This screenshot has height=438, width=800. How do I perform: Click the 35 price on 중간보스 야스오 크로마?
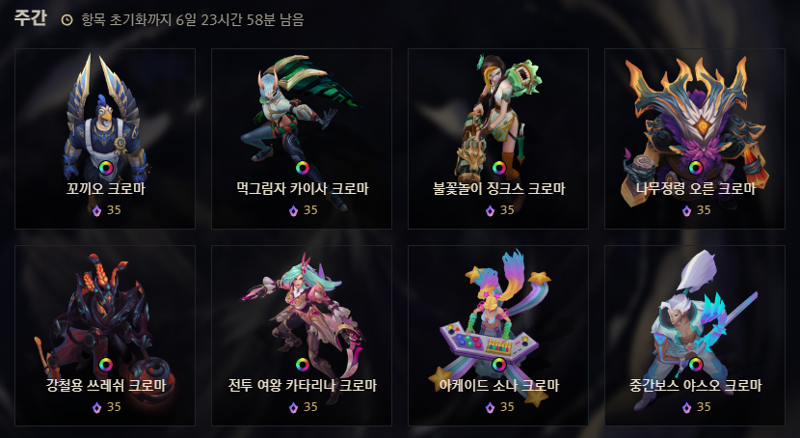704,407
